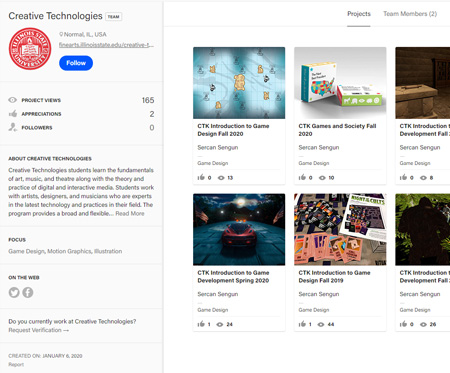This screenshot has height=373, width=450.
Task: Click Game Design tag on Game Design Fall 2019 card
Action: pos(314,310)
